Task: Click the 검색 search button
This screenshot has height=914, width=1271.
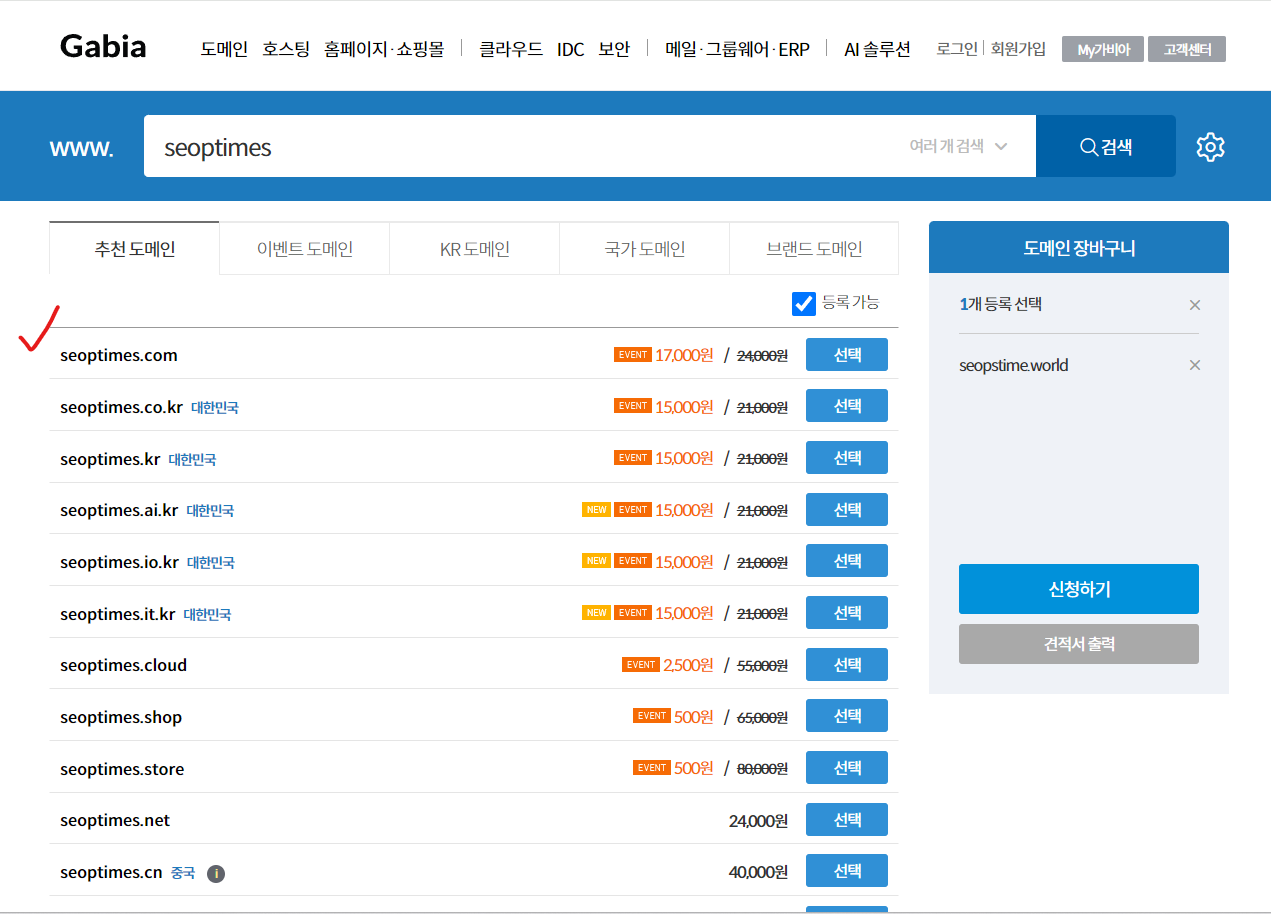Action: pos(1106,146)
